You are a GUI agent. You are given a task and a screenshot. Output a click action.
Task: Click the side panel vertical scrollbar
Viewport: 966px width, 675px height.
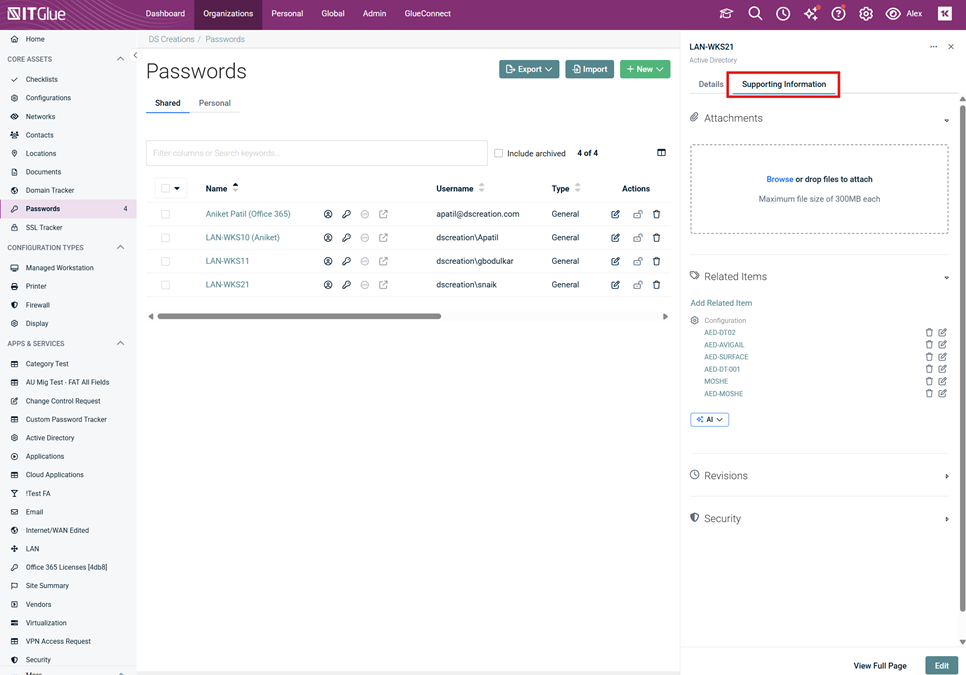coord(962,357)
